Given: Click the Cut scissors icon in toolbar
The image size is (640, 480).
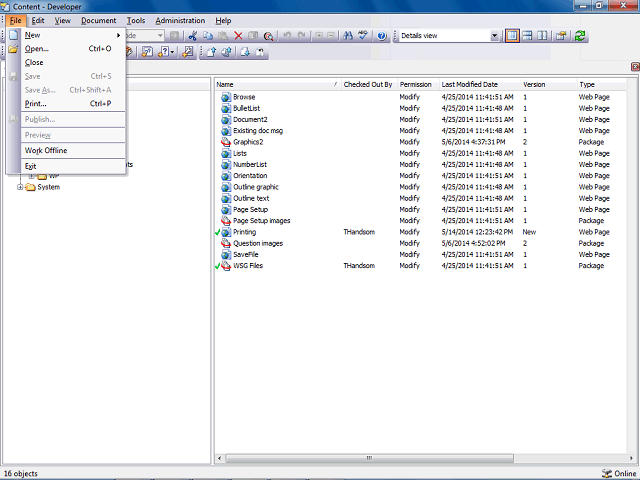Looking at the screenshot, I should (x=193, y=36).
